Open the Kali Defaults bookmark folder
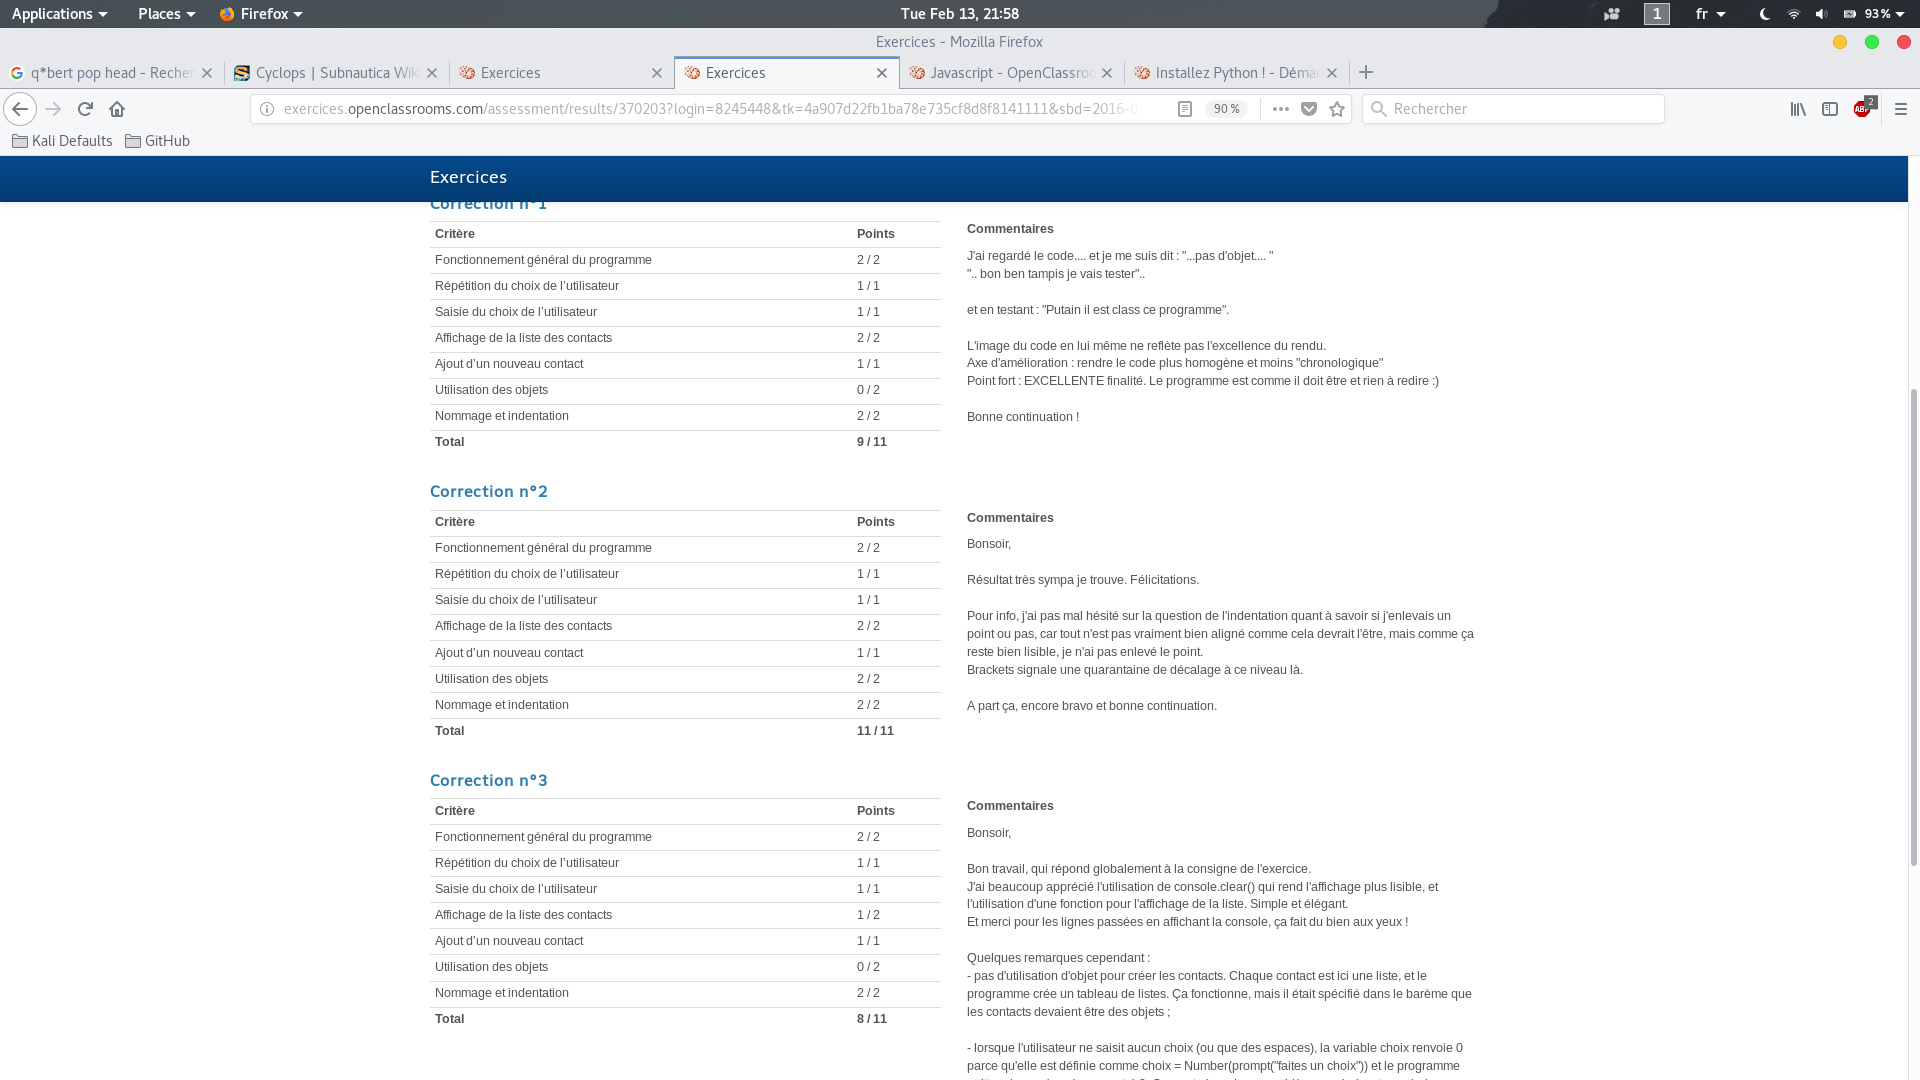Image resolution: width=1920 pixels, height=1080 pixels. 62,141
